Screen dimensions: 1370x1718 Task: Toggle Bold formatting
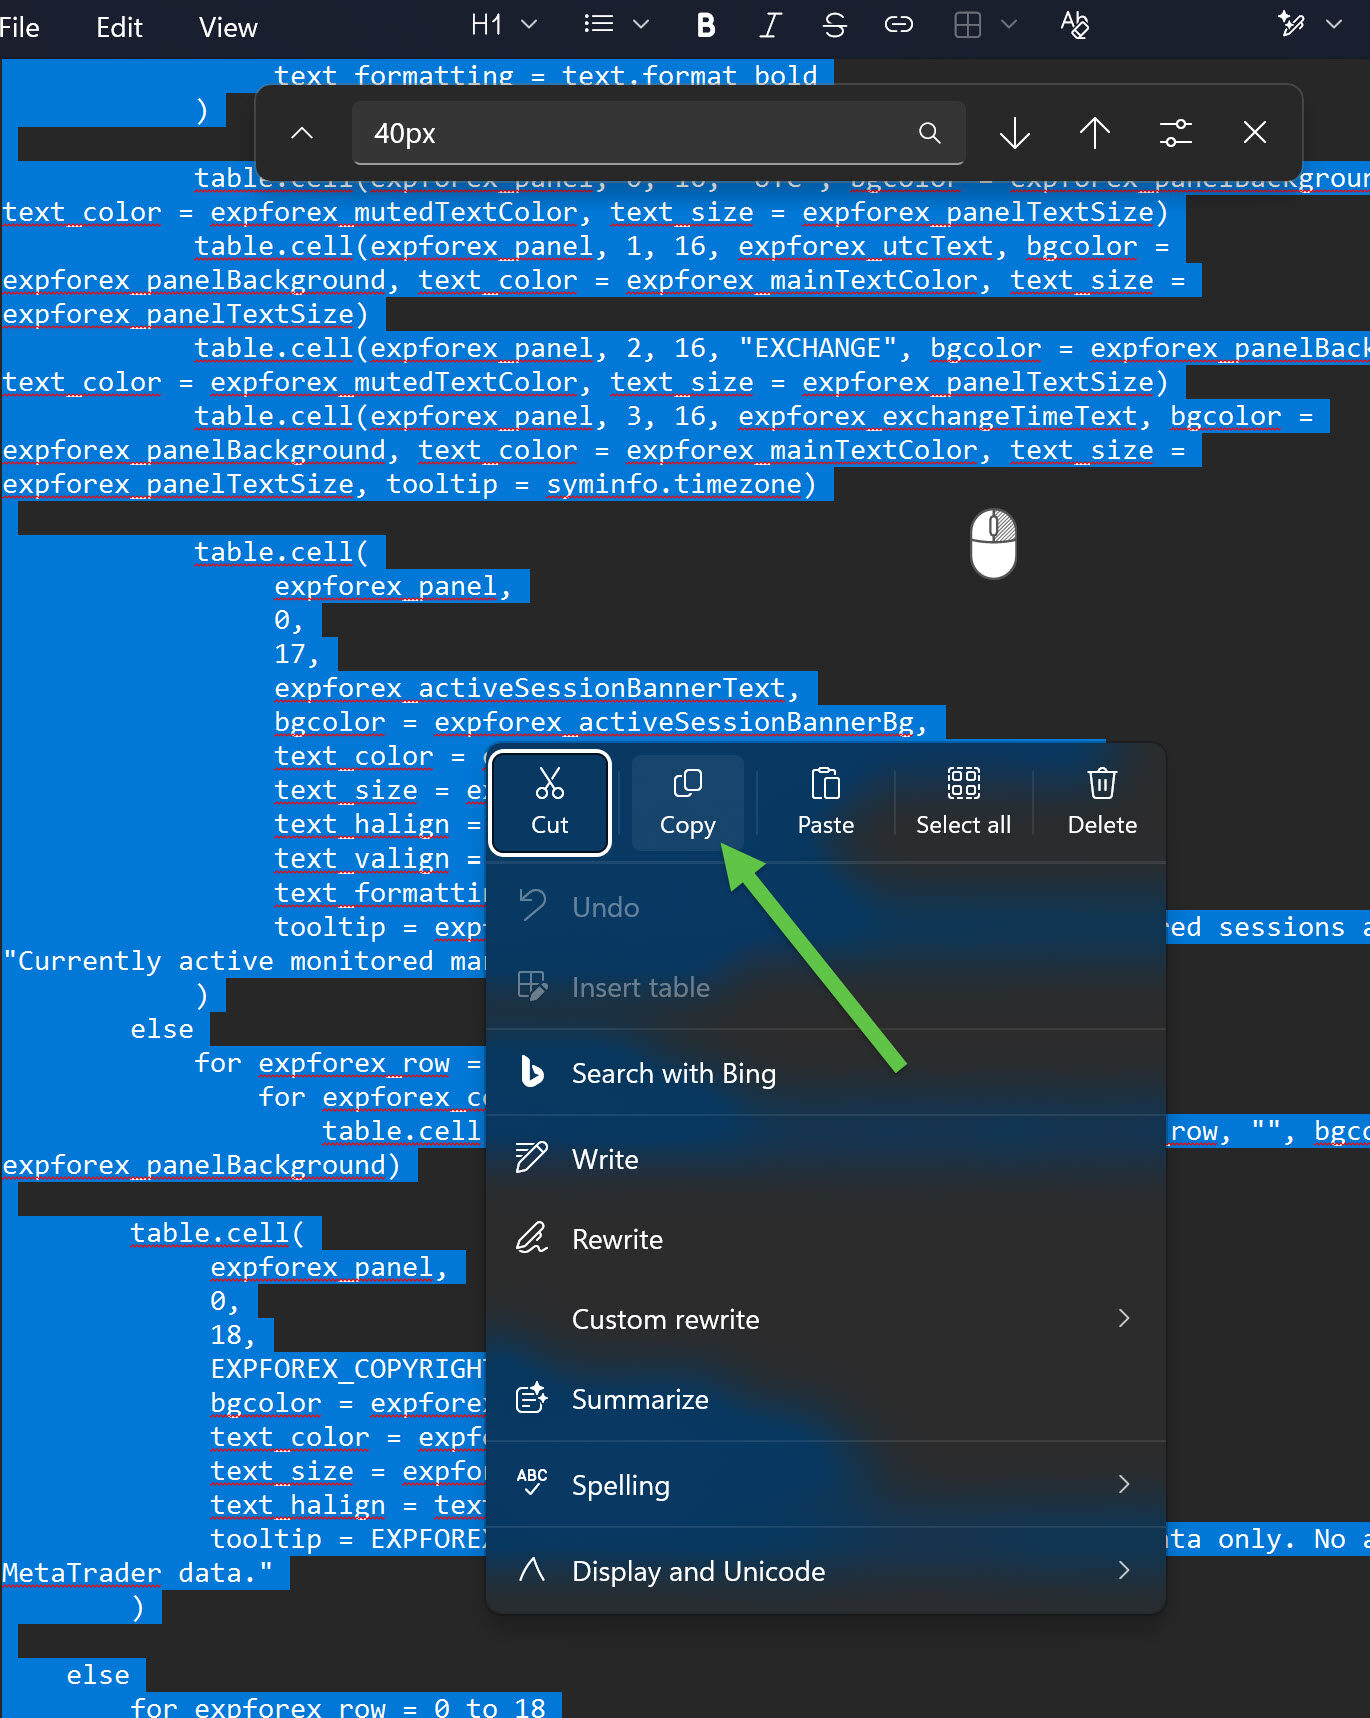(x=706, y=26)
